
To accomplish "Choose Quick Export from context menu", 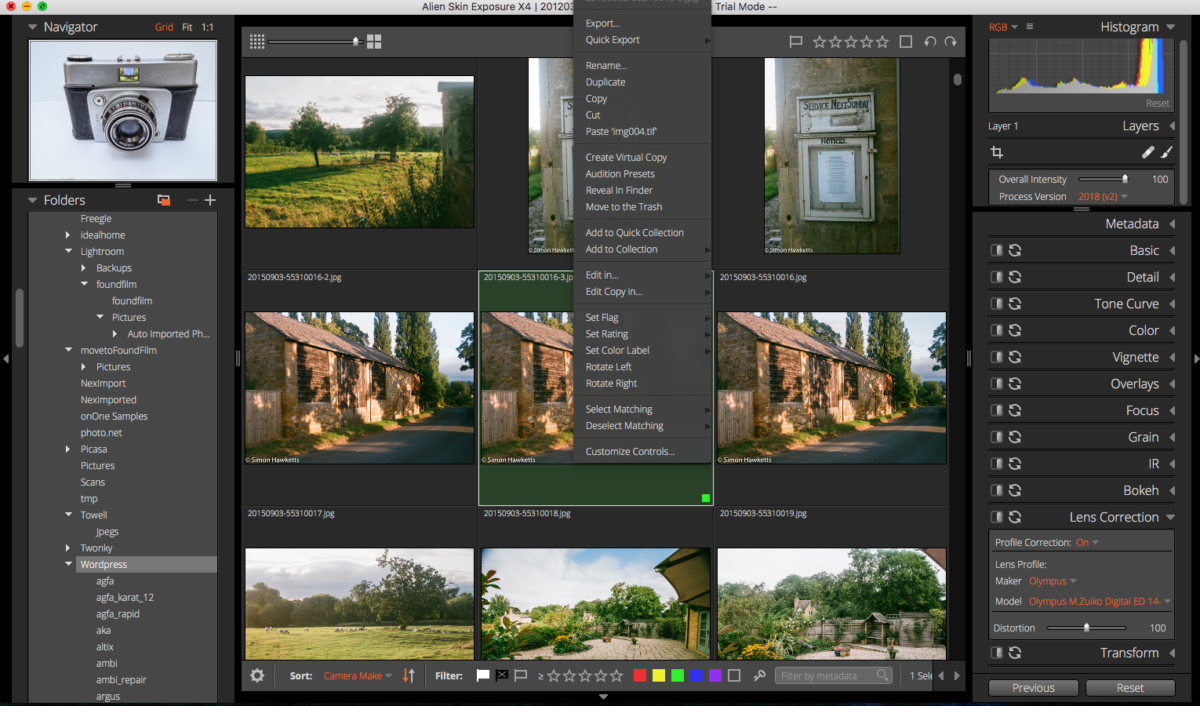I will coord(642,40).
